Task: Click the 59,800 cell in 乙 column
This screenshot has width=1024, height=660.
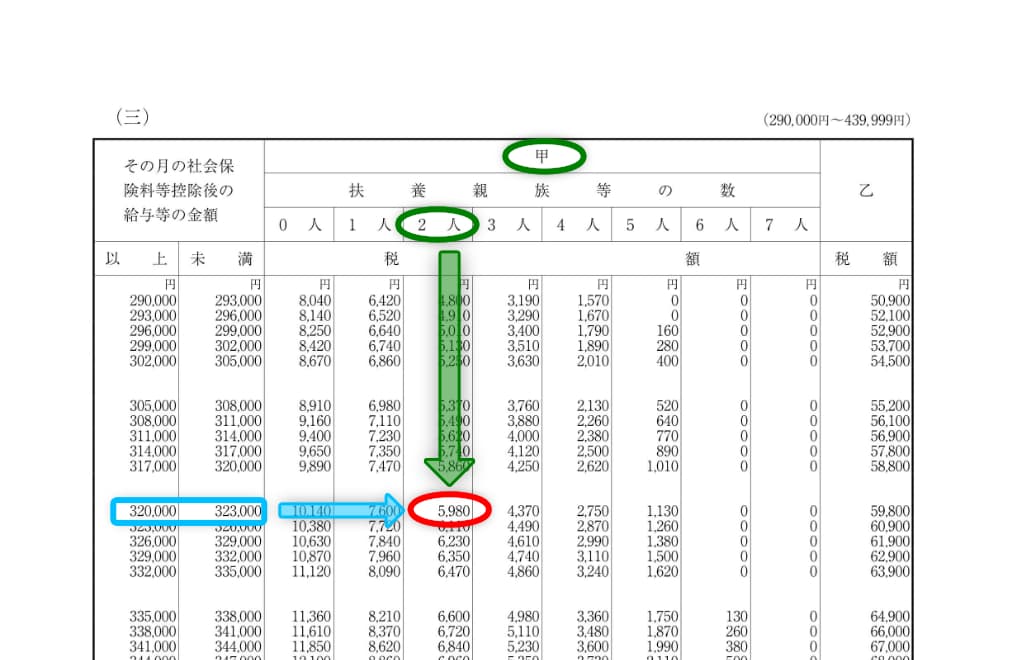Action: [x=890, y=511]
